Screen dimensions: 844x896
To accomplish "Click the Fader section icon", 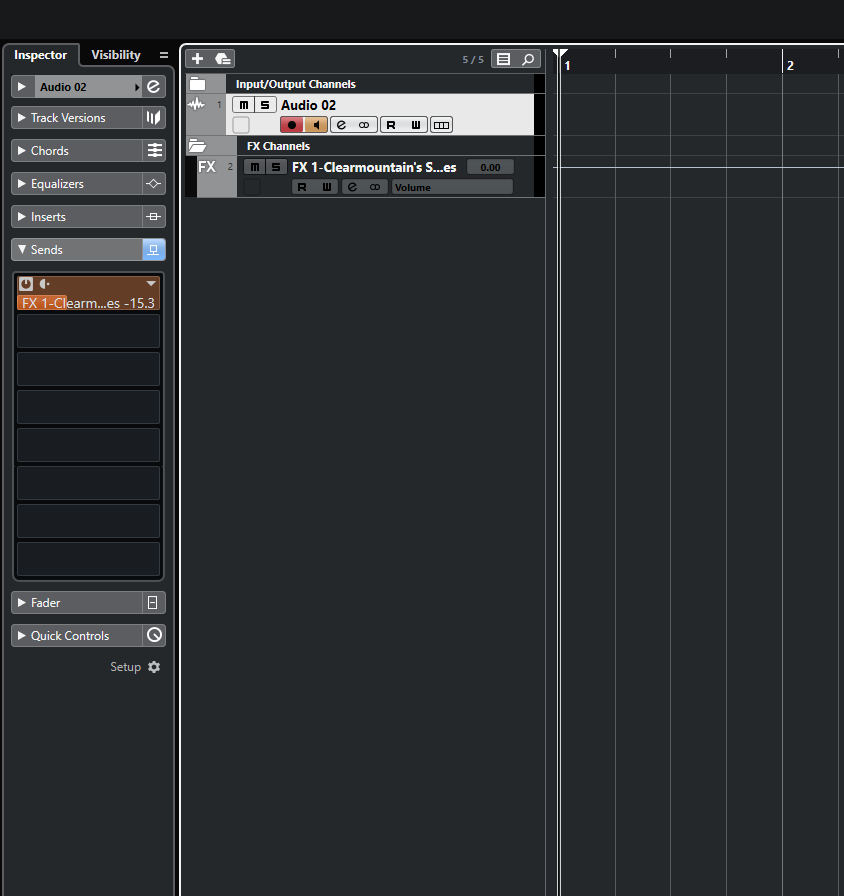I will 154,603.
